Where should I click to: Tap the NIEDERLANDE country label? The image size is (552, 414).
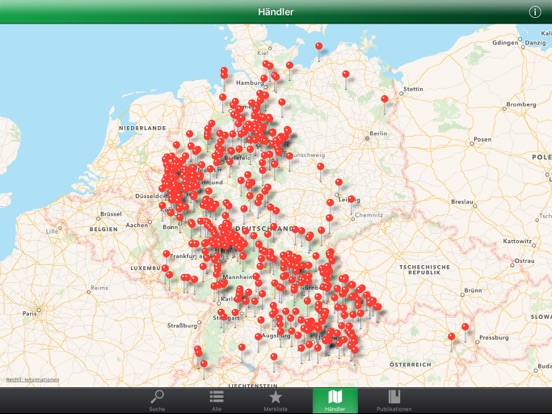143,128
